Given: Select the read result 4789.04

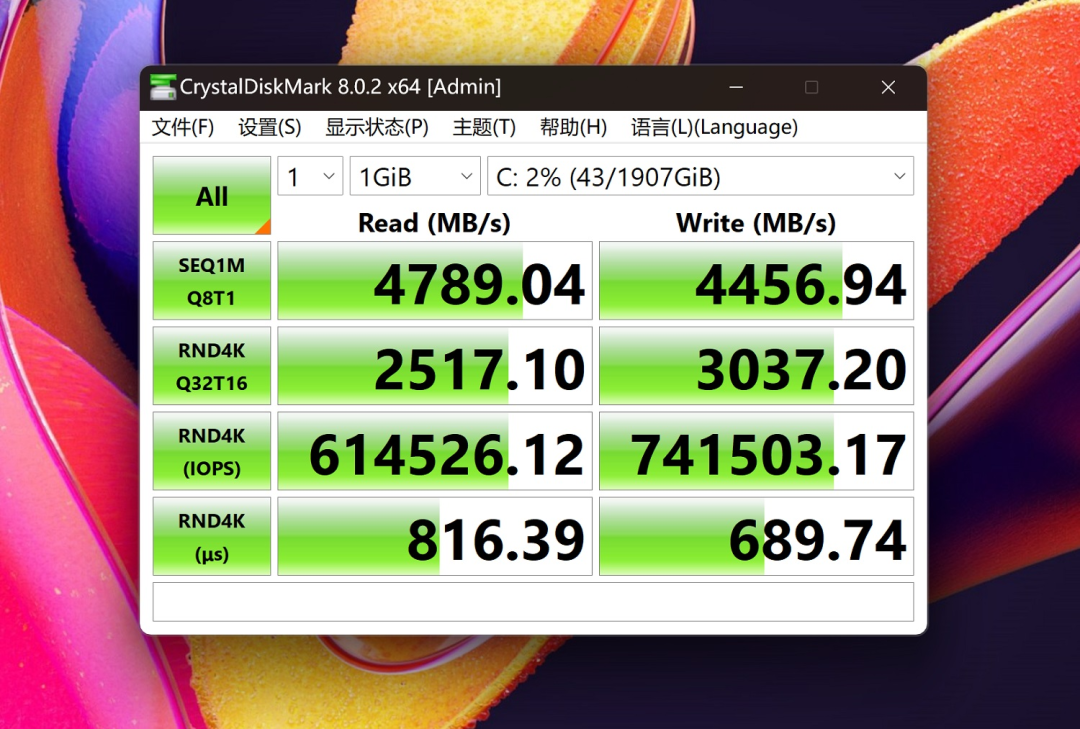Looking at the screenshot, I should (435, 280).
